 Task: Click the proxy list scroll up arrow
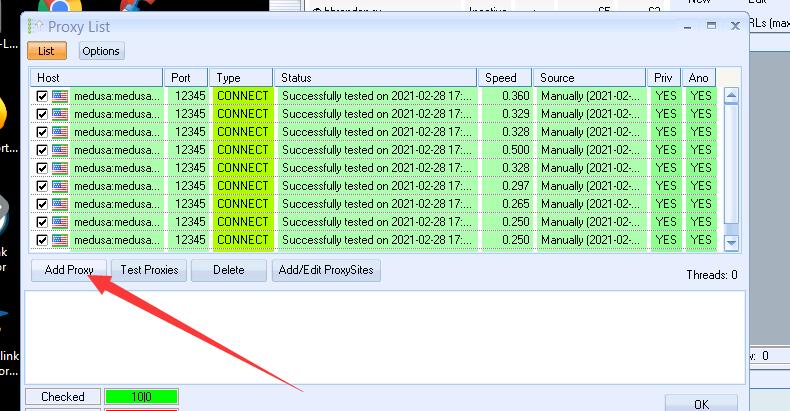coord(731,97)
